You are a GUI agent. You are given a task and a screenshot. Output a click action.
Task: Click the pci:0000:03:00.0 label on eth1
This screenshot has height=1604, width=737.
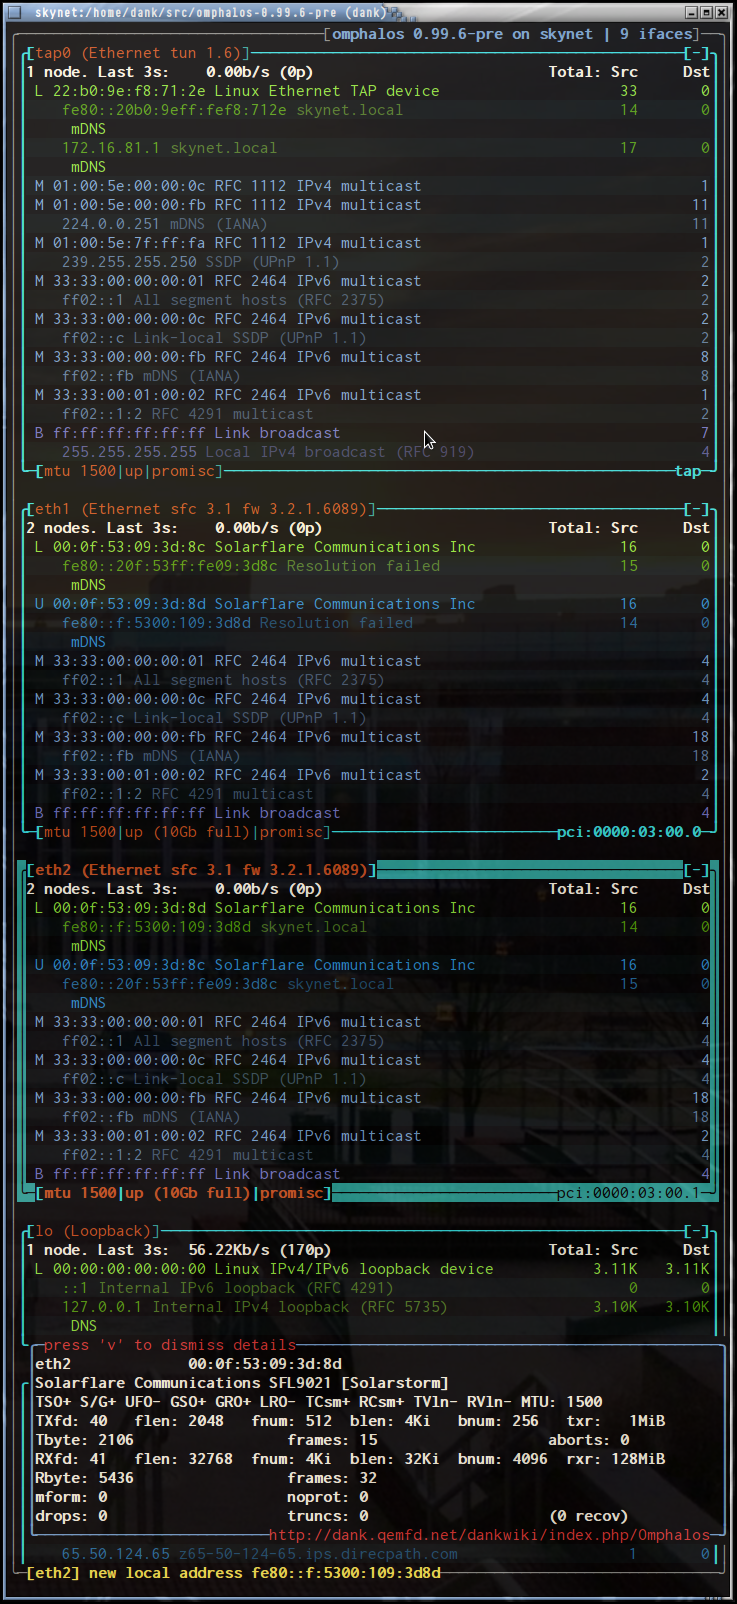point(629,832)
